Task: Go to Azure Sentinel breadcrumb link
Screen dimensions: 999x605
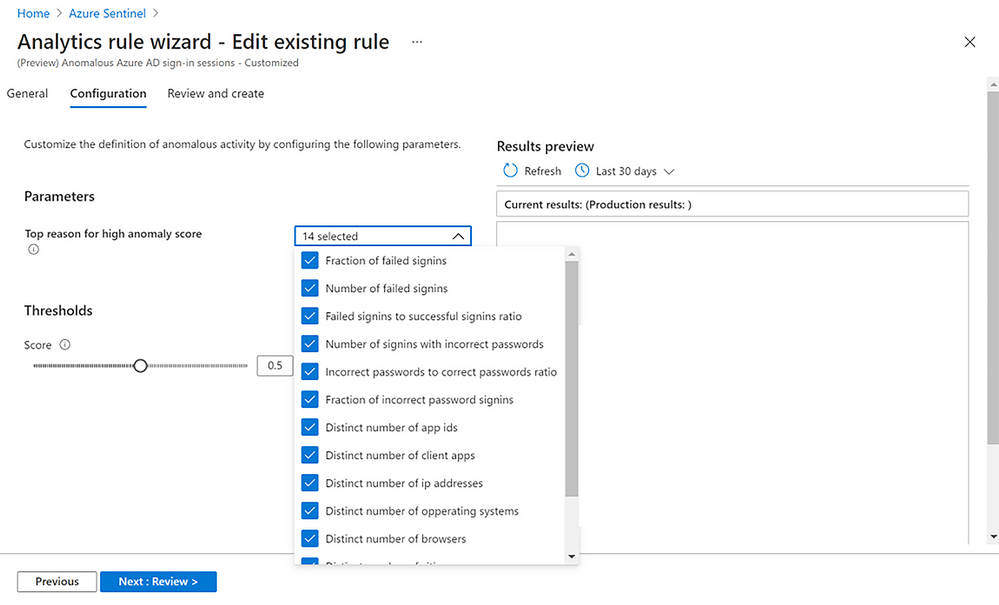Action: click(105, 14)
